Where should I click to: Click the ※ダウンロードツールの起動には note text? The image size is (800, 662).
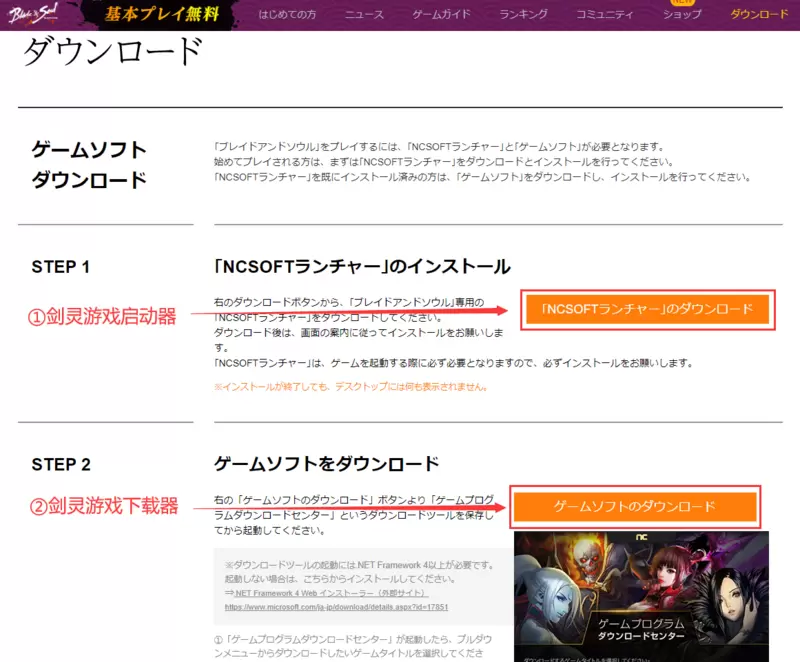click(x=359, y=572)
